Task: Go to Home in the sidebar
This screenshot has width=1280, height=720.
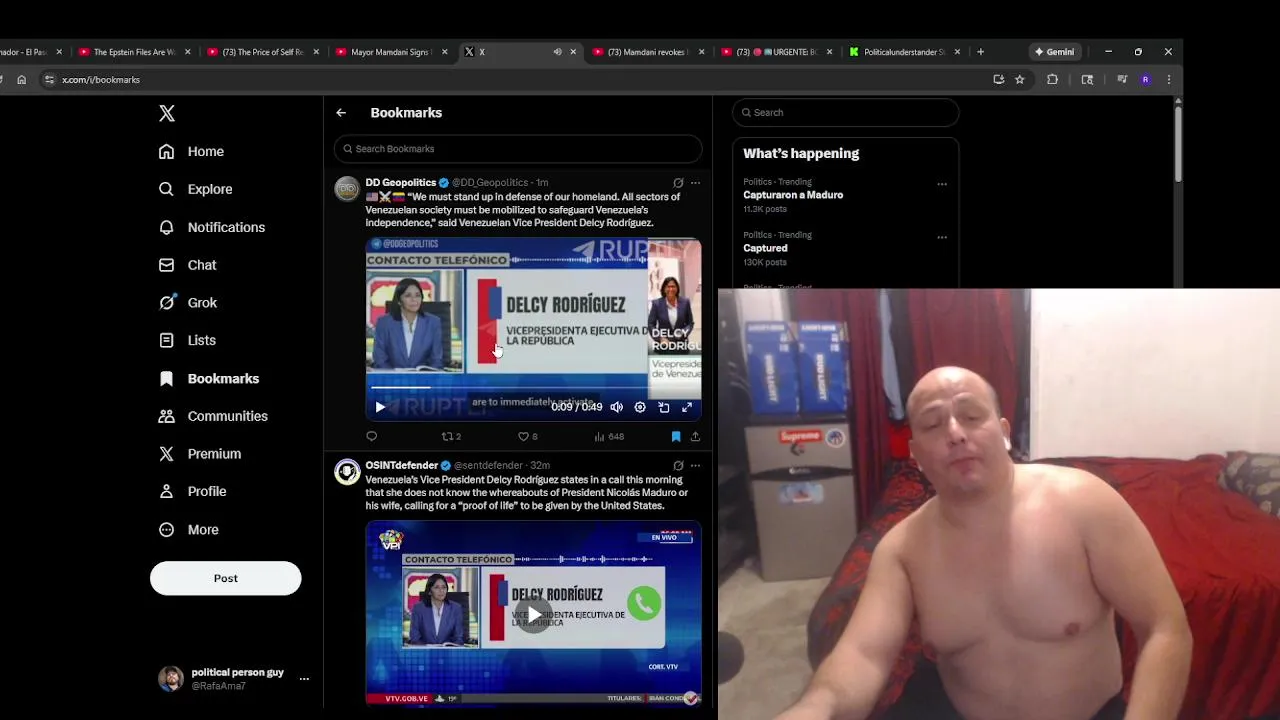Action: pos(191,151)
